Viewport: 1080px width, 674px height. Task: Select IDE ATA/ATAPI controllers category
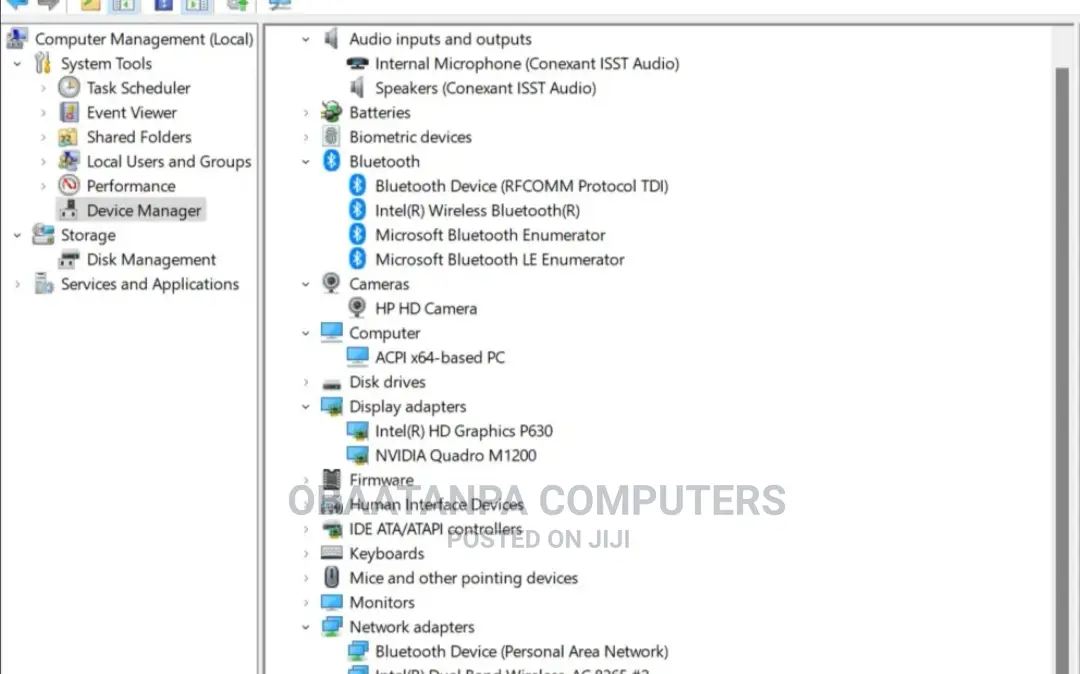tap(435, 529)
